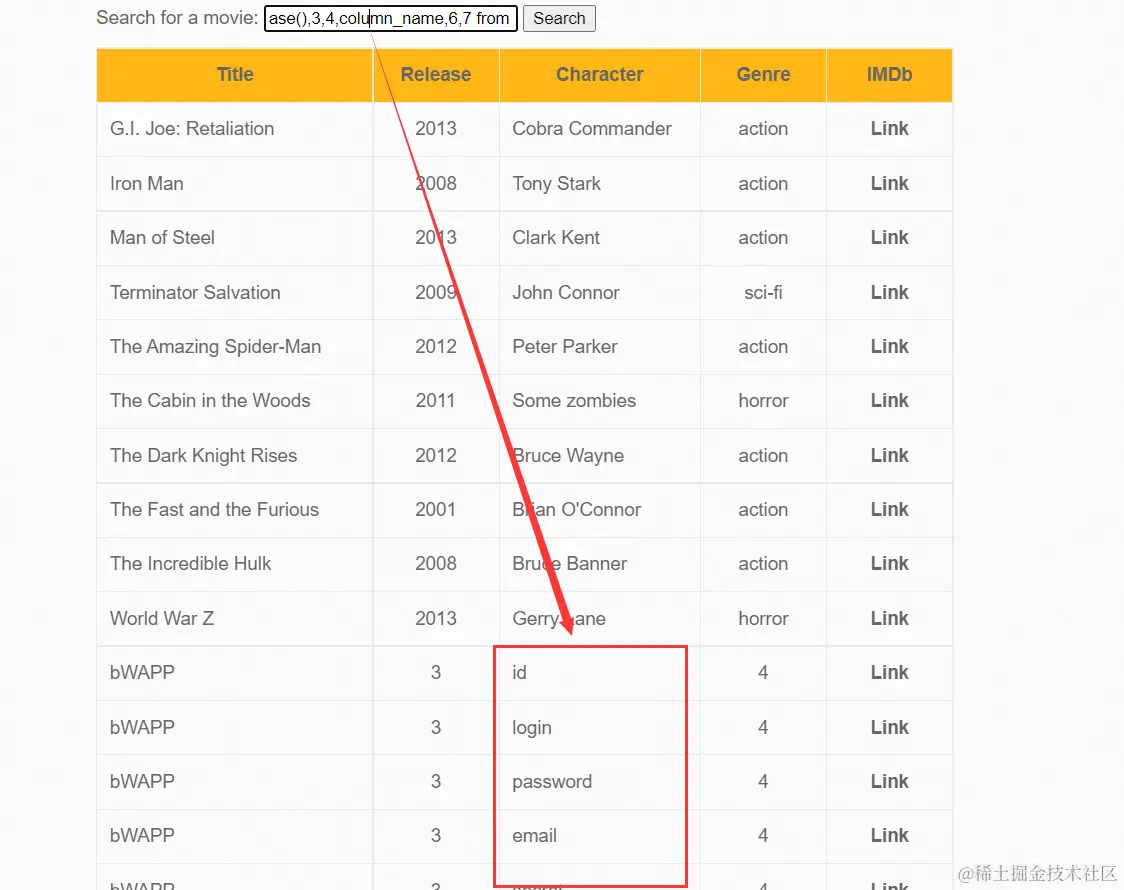The height and width of the screenshot is (890, 1124).
Task: Click the Character column header
Action: point(600,75)
